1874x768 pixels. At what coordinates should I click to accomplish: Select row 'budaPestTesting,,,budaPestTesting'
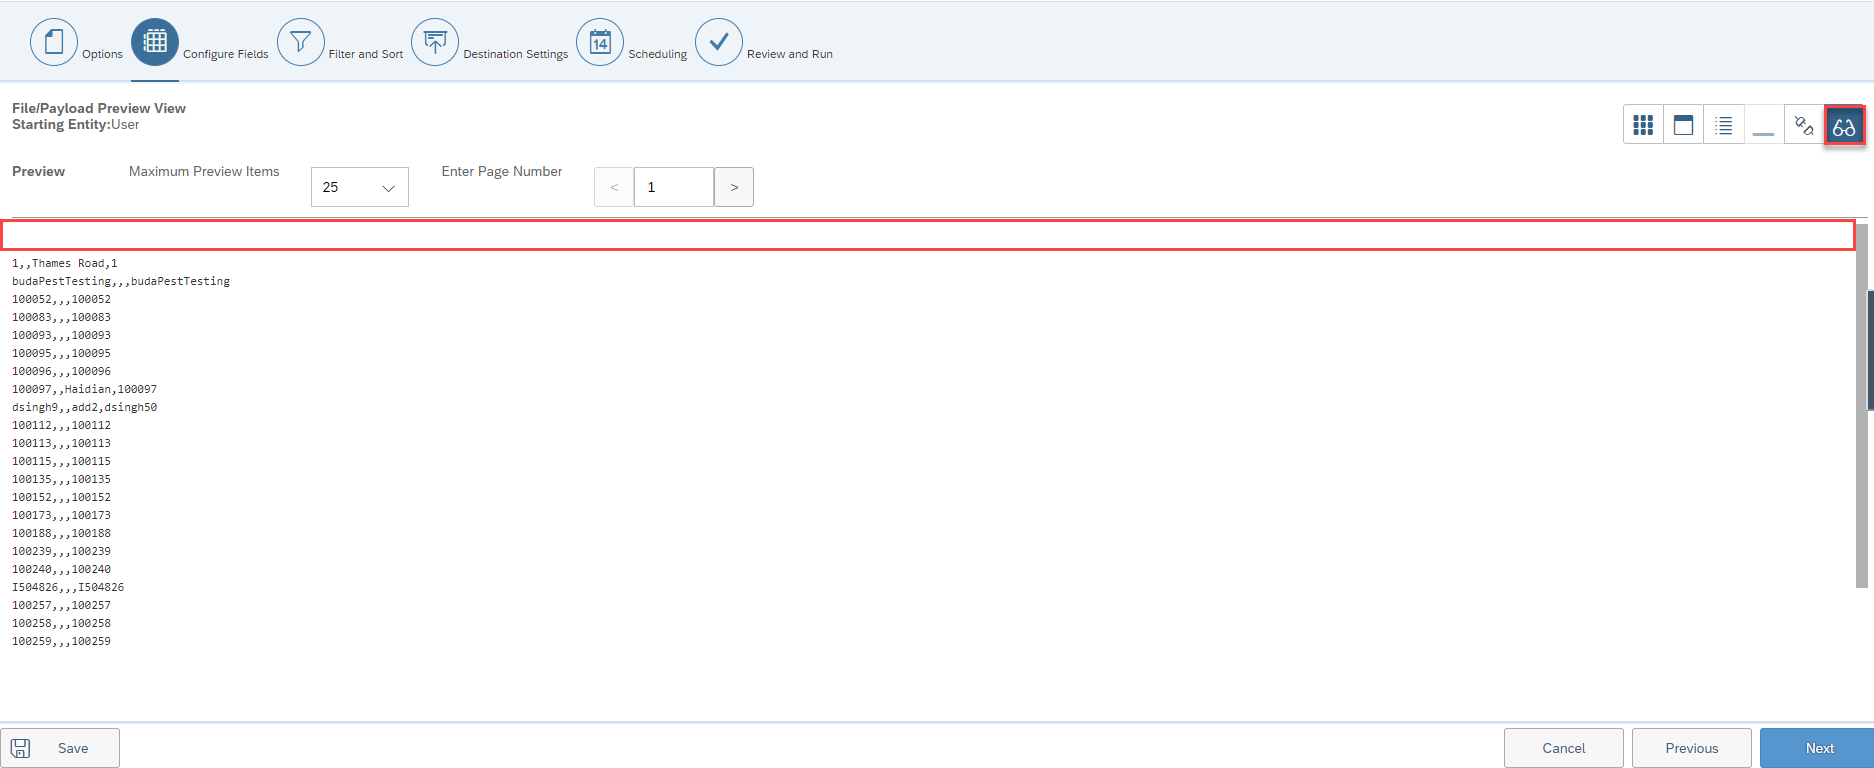(x=121, y=281)
